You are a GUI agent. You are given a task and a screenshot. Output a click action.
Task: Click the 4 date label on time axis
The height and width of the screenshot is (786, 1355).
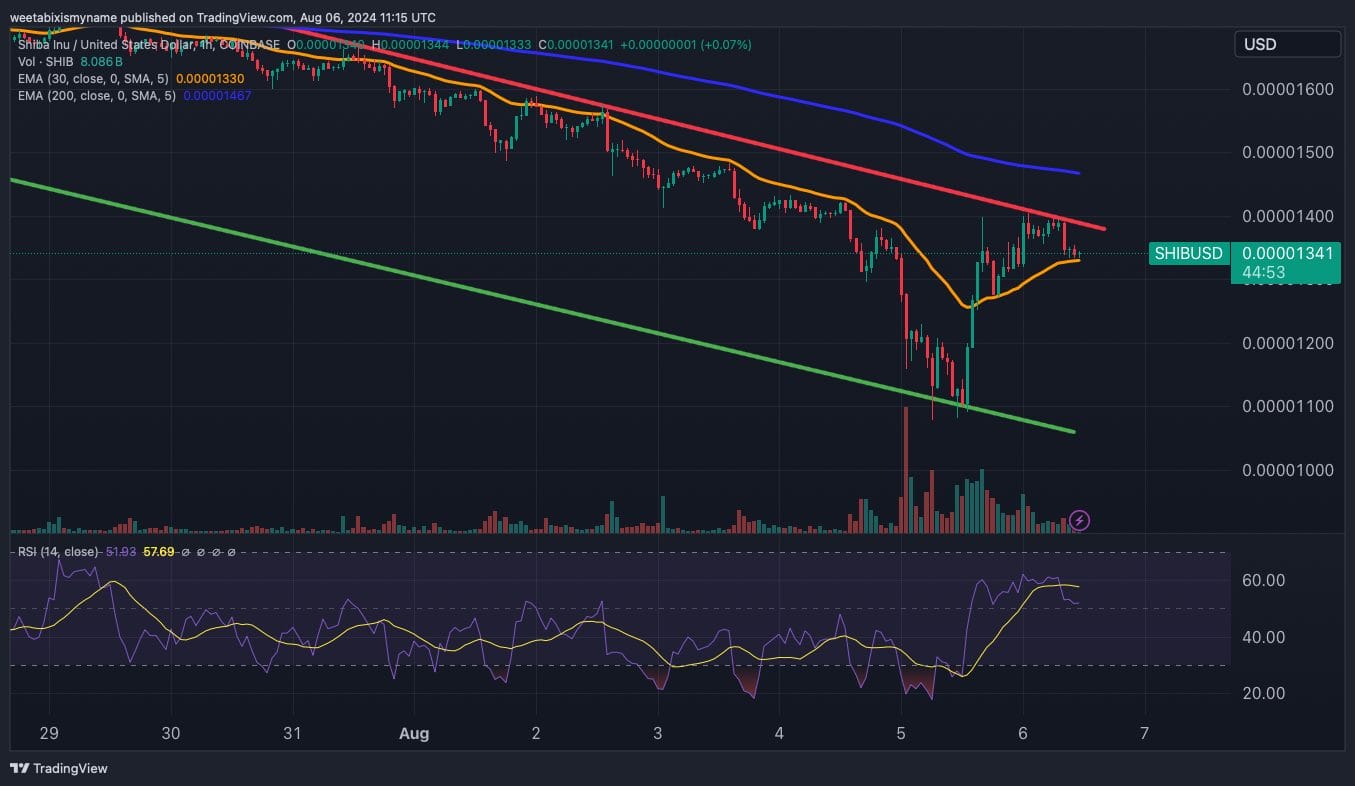coord(779,733)
